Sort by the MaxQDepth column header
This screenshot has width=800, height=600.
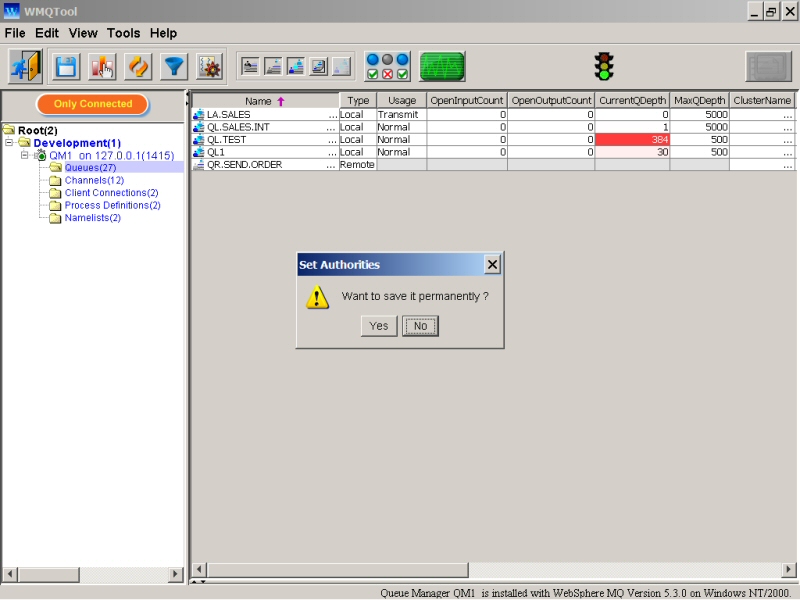point(699,101)
